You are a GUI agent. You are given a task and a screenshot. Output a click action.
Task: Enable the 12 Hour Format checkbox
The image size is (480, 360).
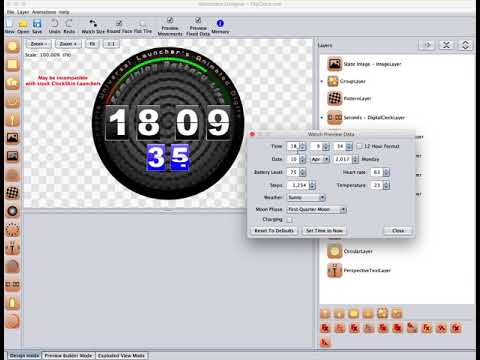[359, 146]
